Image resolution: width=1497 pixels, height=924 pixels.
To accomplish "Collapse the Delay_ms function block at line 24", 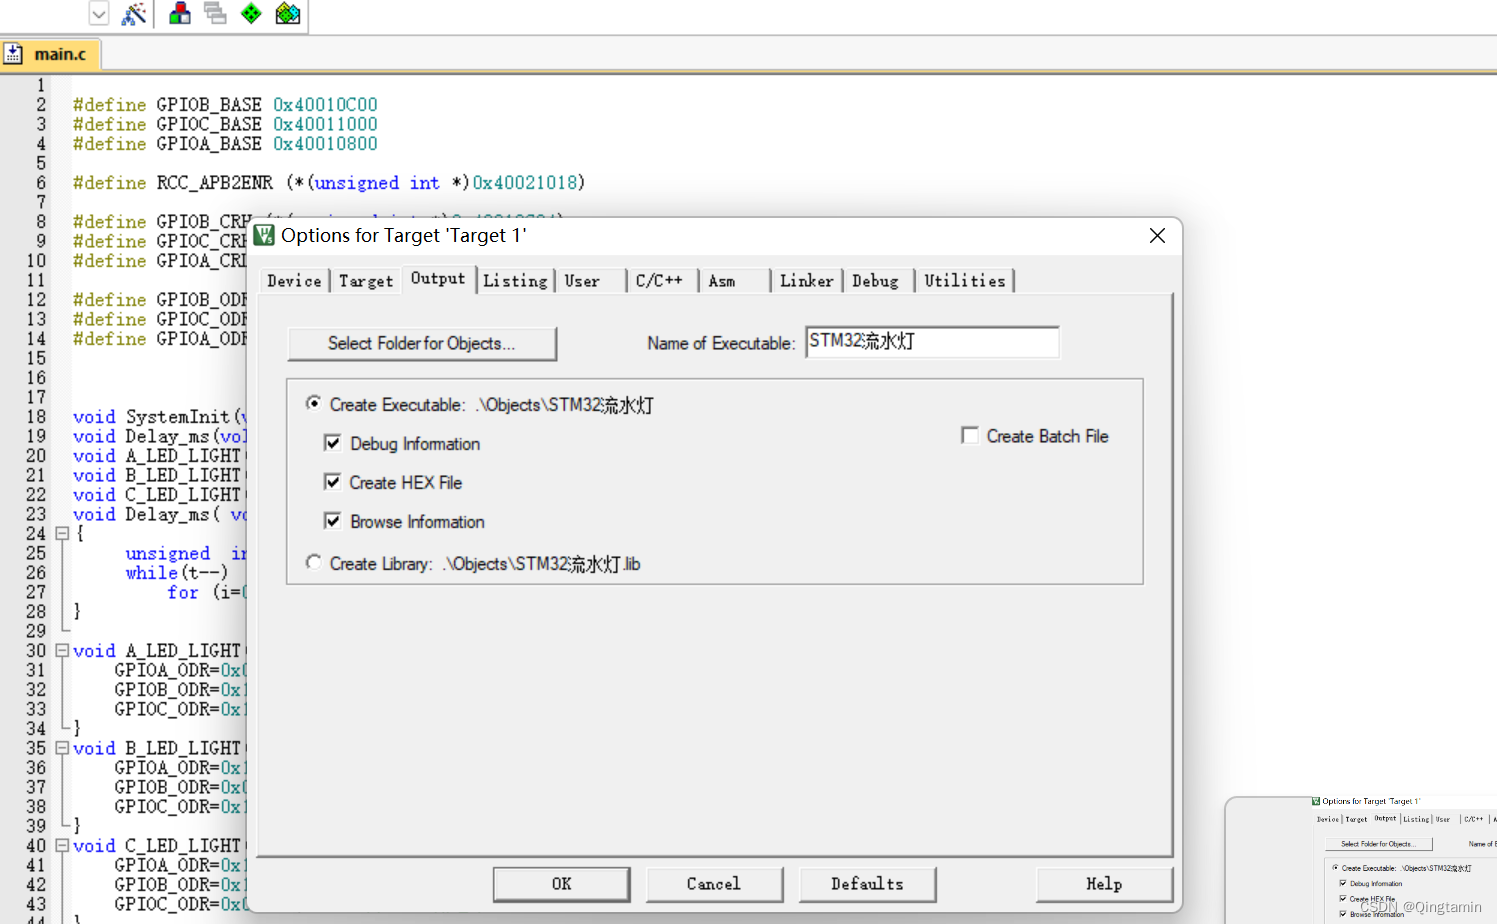I will 61,533.
